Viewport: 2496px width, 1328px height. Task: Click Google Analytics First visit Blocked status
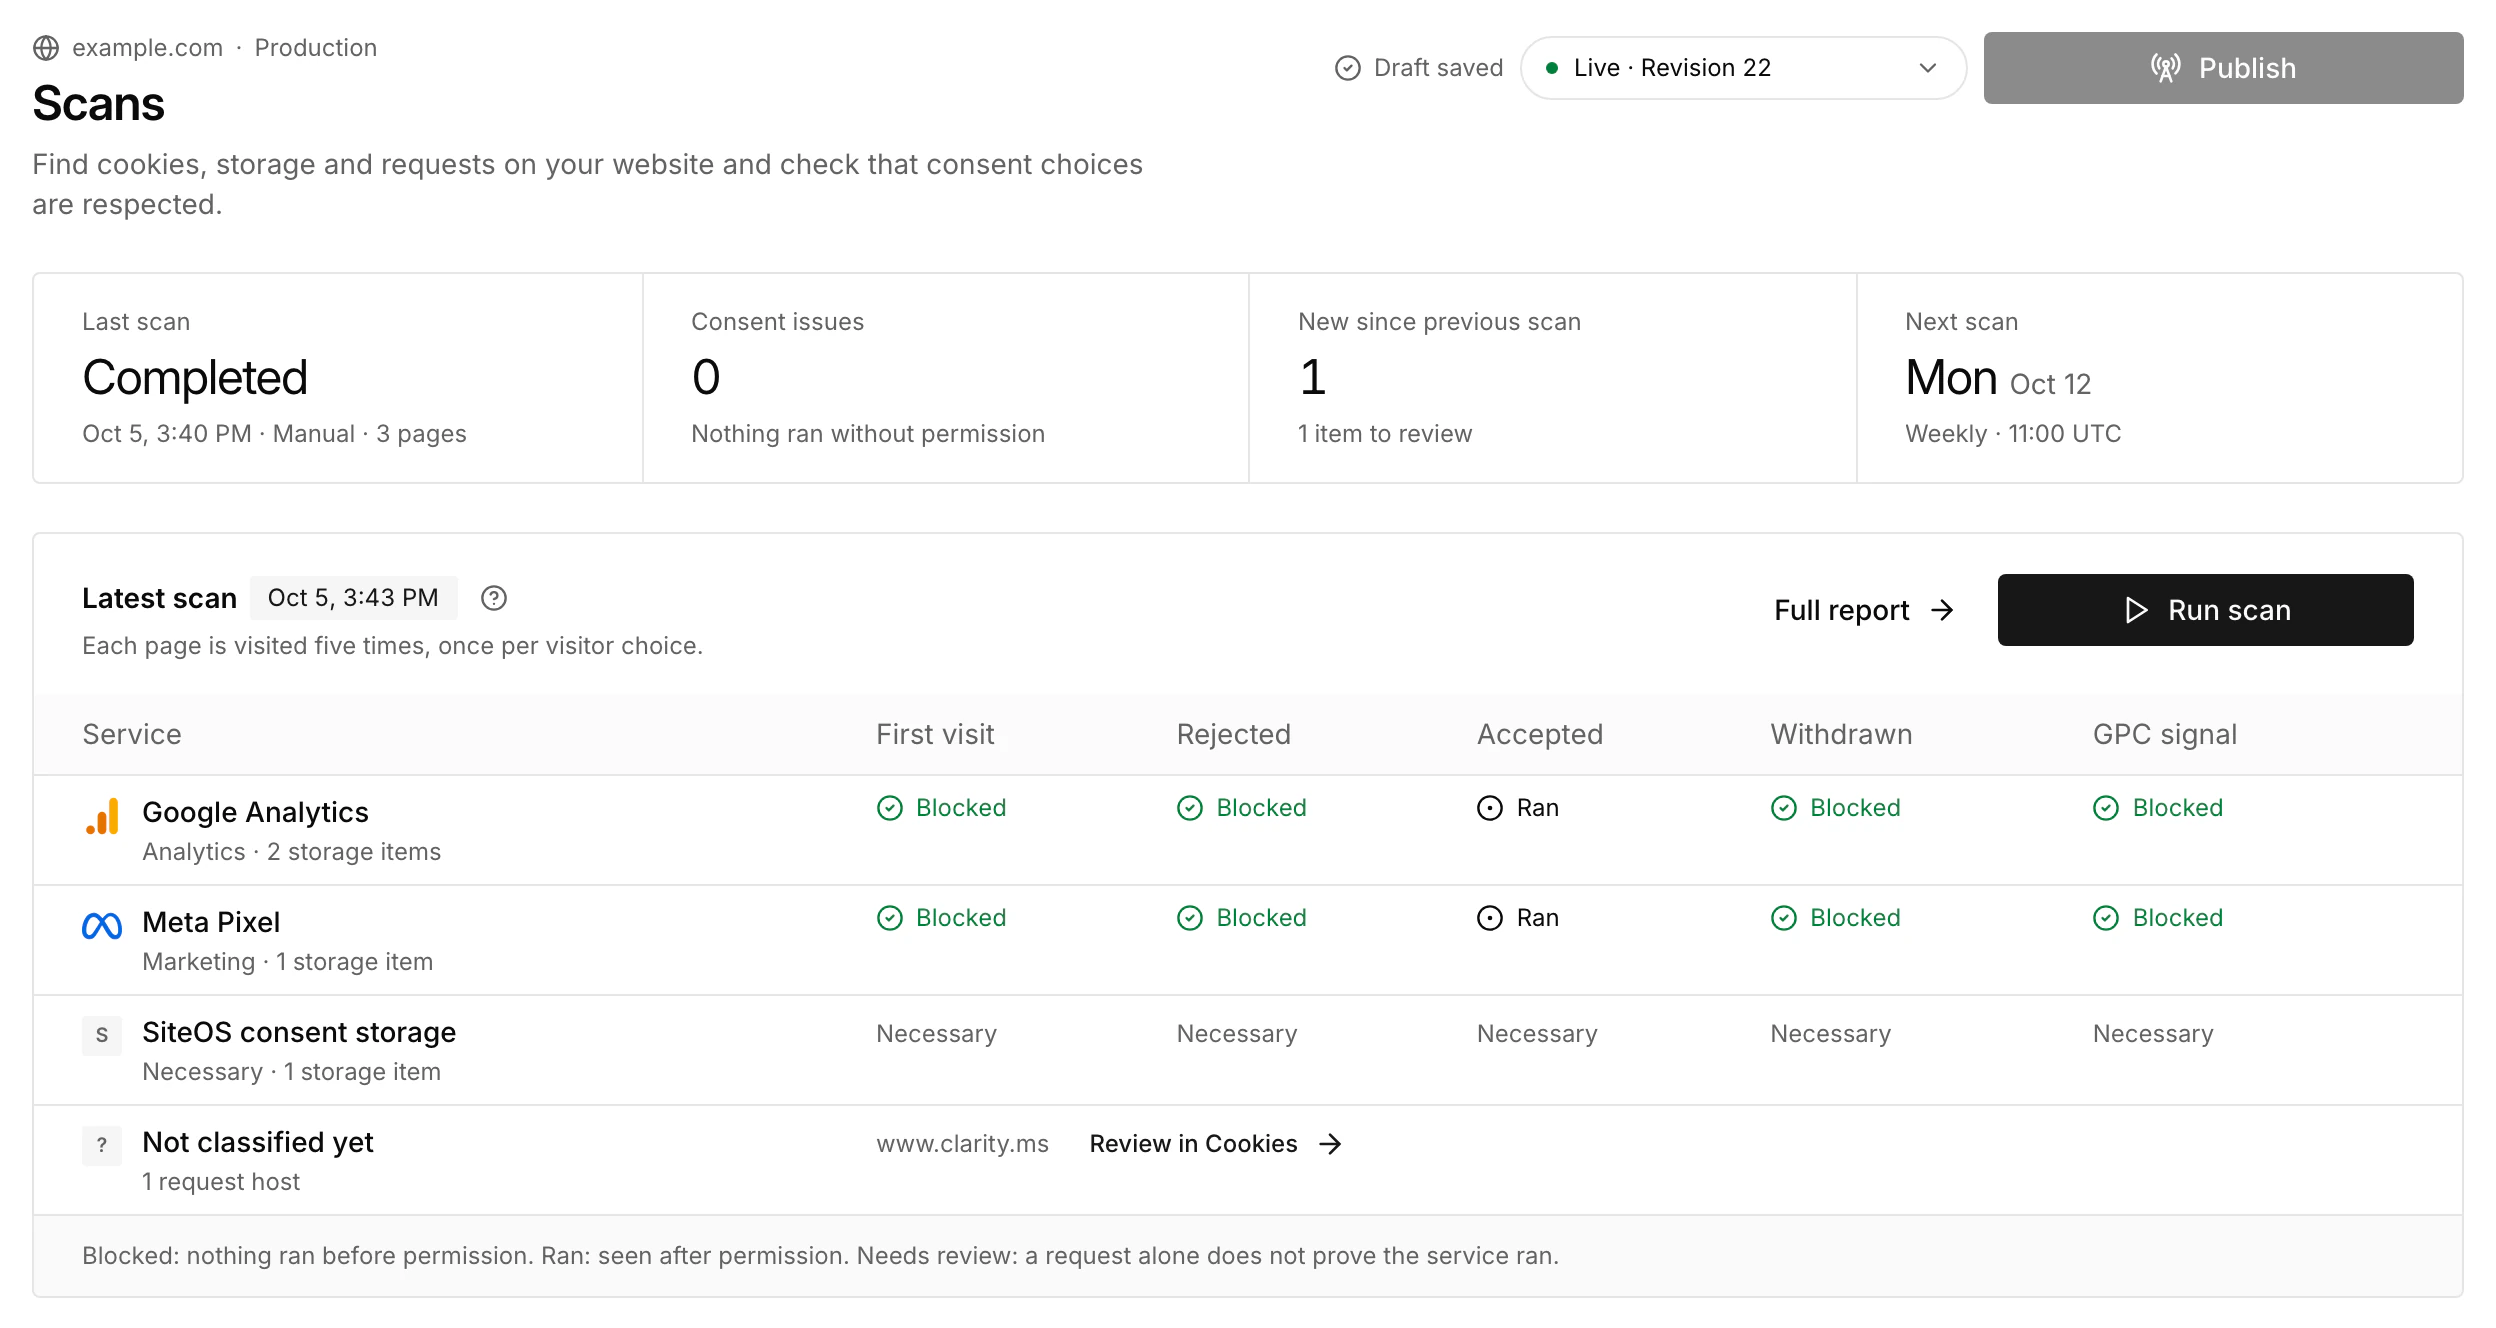click(941, 808)
